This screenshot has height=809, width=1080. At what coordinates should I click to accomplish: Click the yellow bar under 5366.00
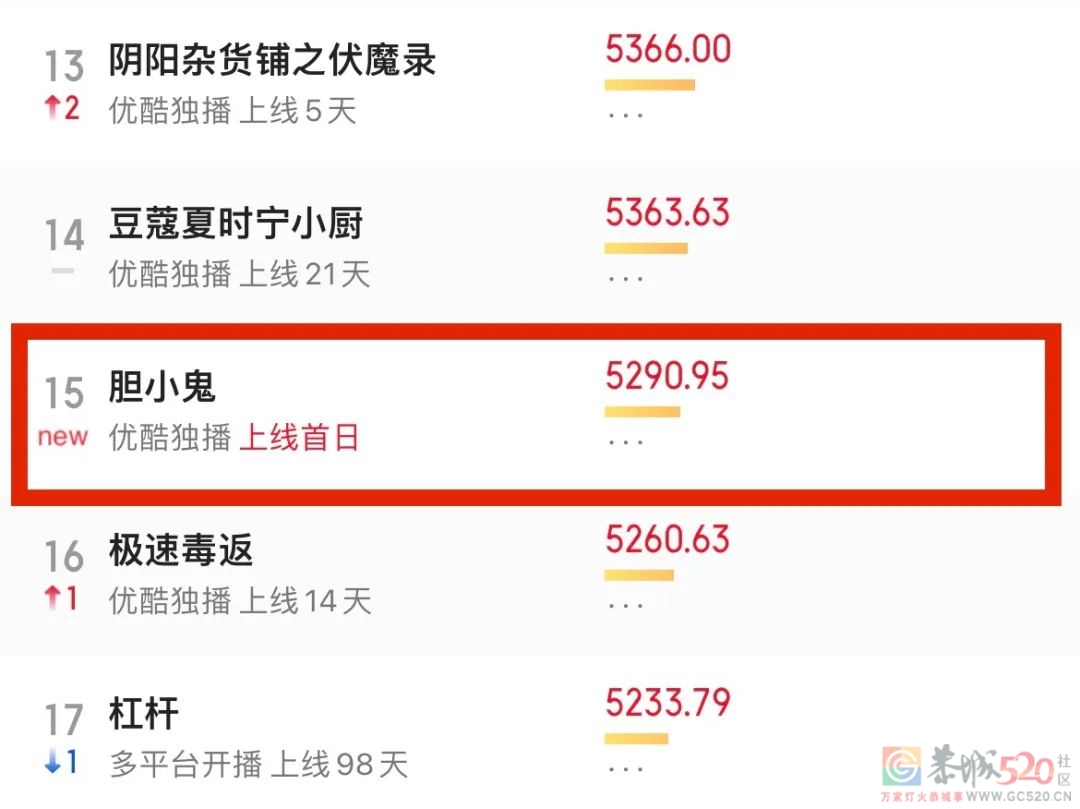[x=649, y=85]
